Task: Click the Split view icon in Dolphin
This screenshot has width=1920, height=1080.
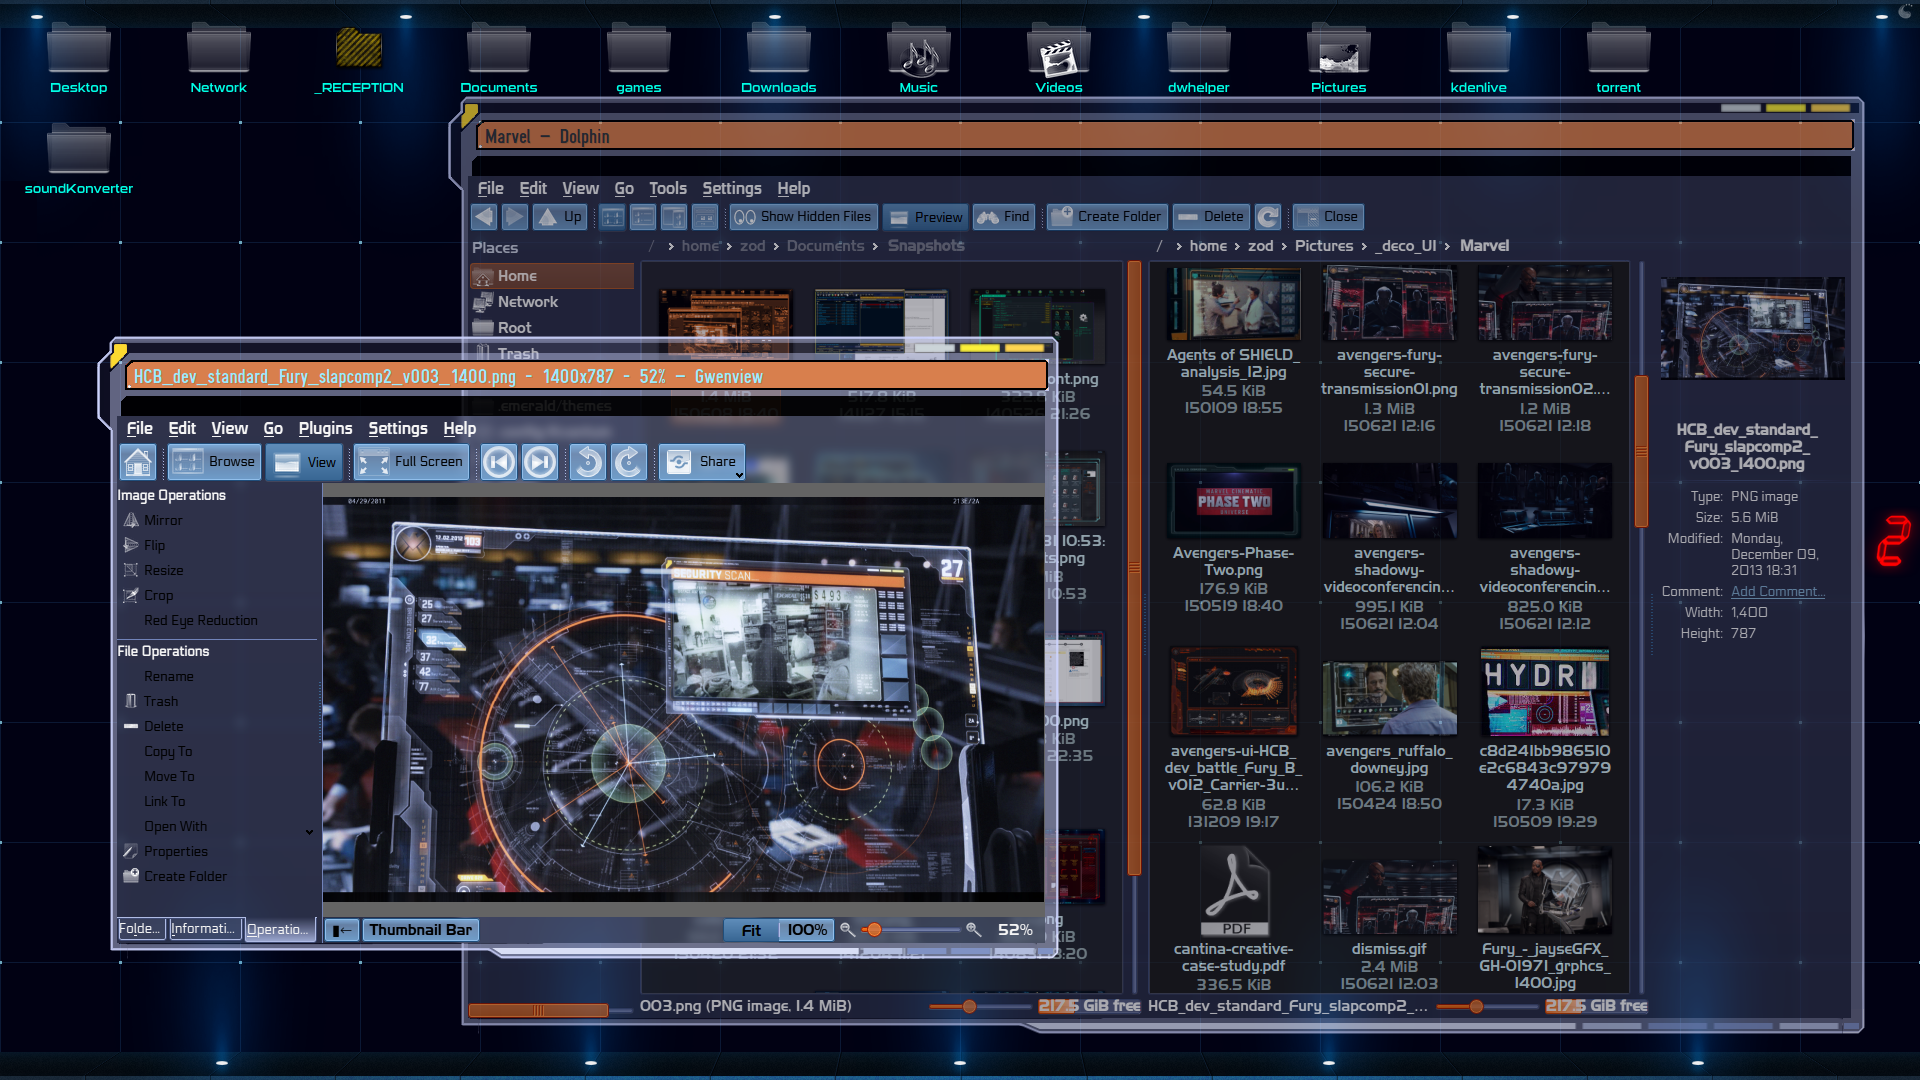Action: tap(705, 217)
